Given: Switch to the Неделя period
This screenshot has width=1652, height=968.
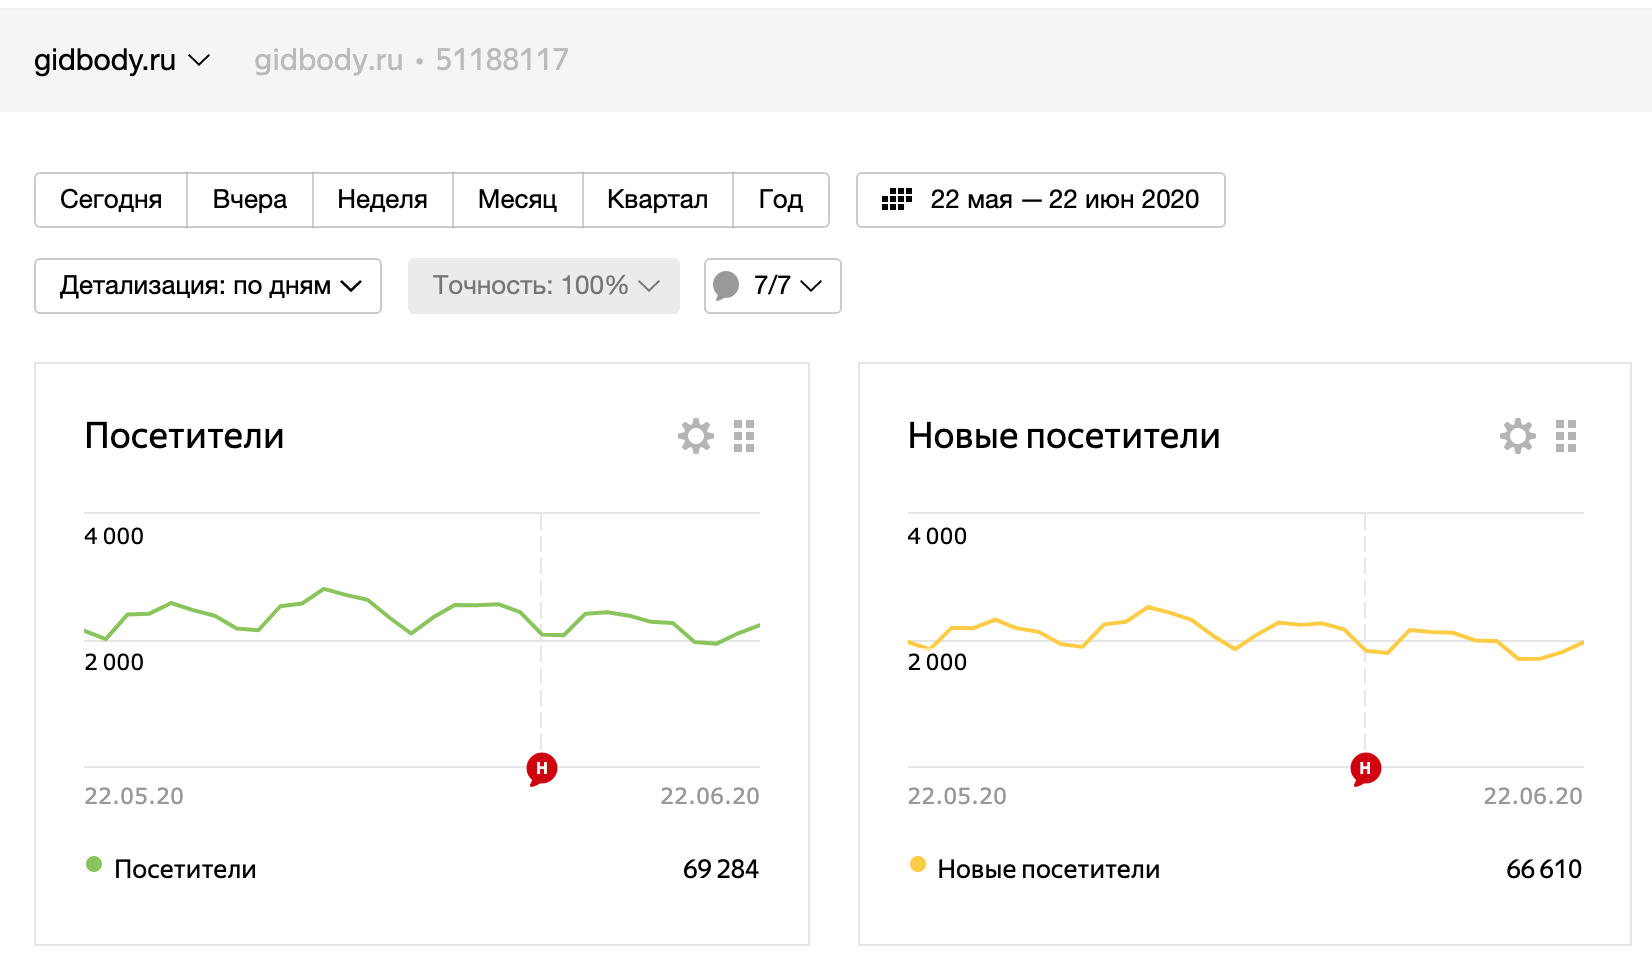Looking at the screenshot, I should pyautogui.click(x=382, y=200).
